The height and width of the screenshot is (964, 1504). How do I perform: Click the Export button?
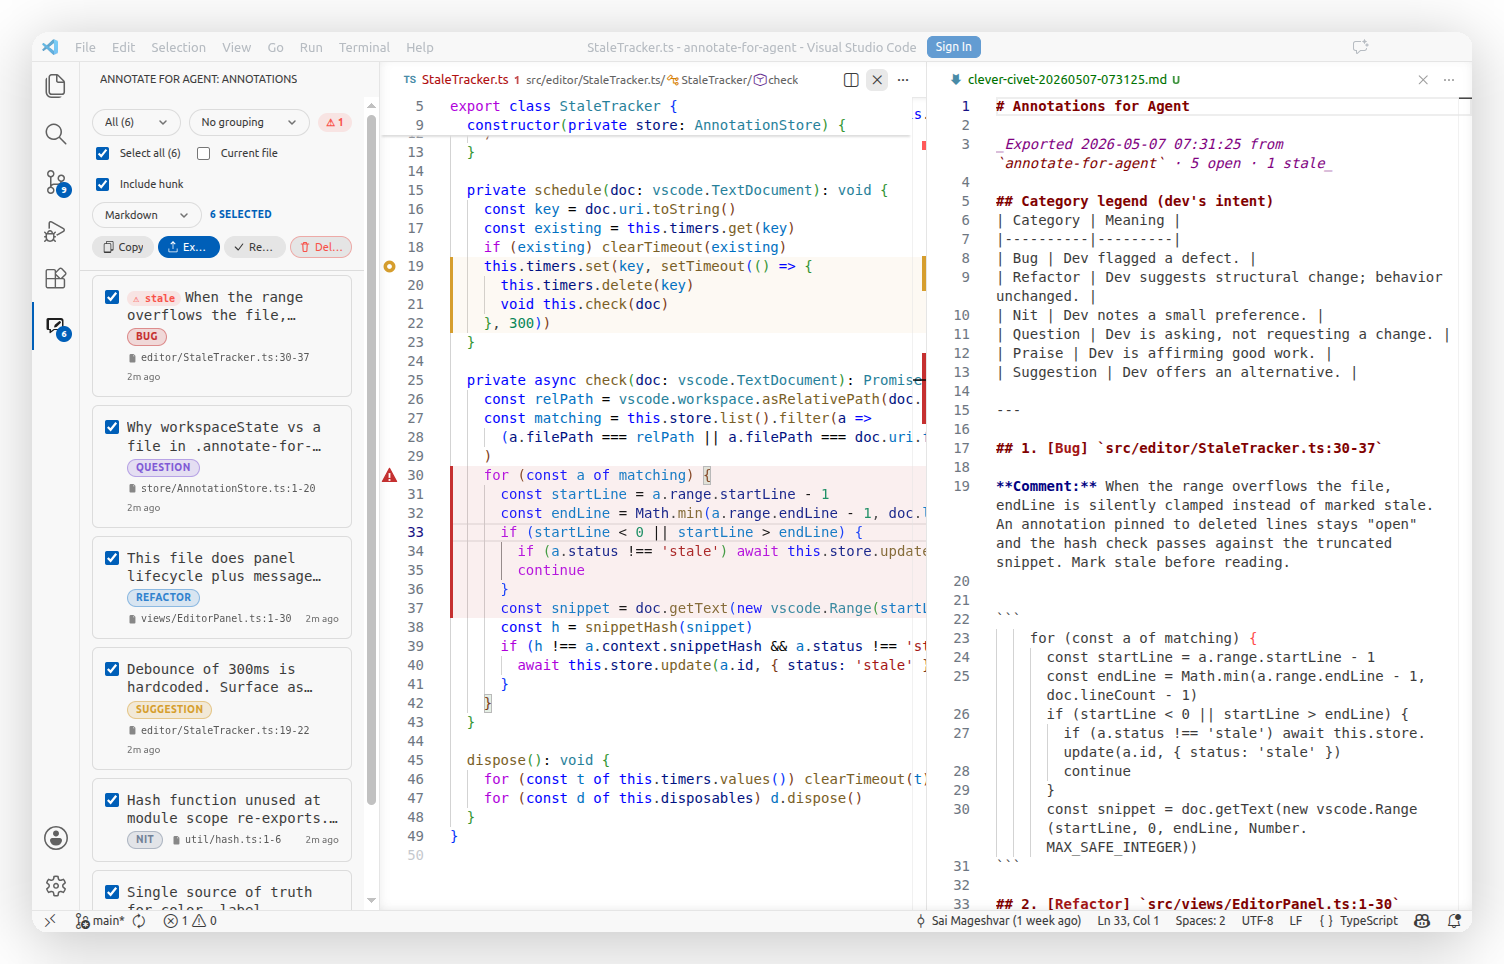point(188,247)
